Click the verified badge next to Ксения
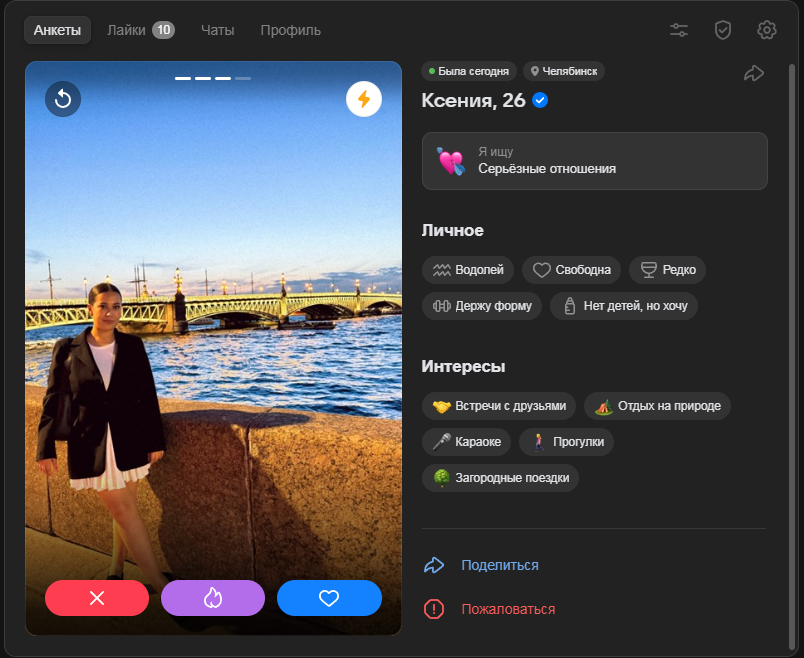 [540, 100]
